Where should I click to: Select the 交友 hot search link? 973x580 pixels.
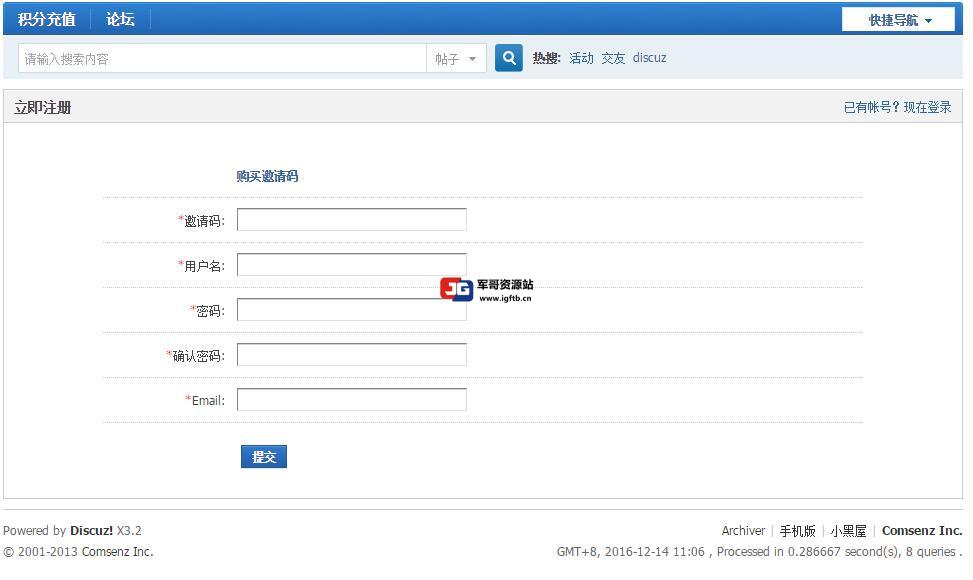(x=613, y=58)
